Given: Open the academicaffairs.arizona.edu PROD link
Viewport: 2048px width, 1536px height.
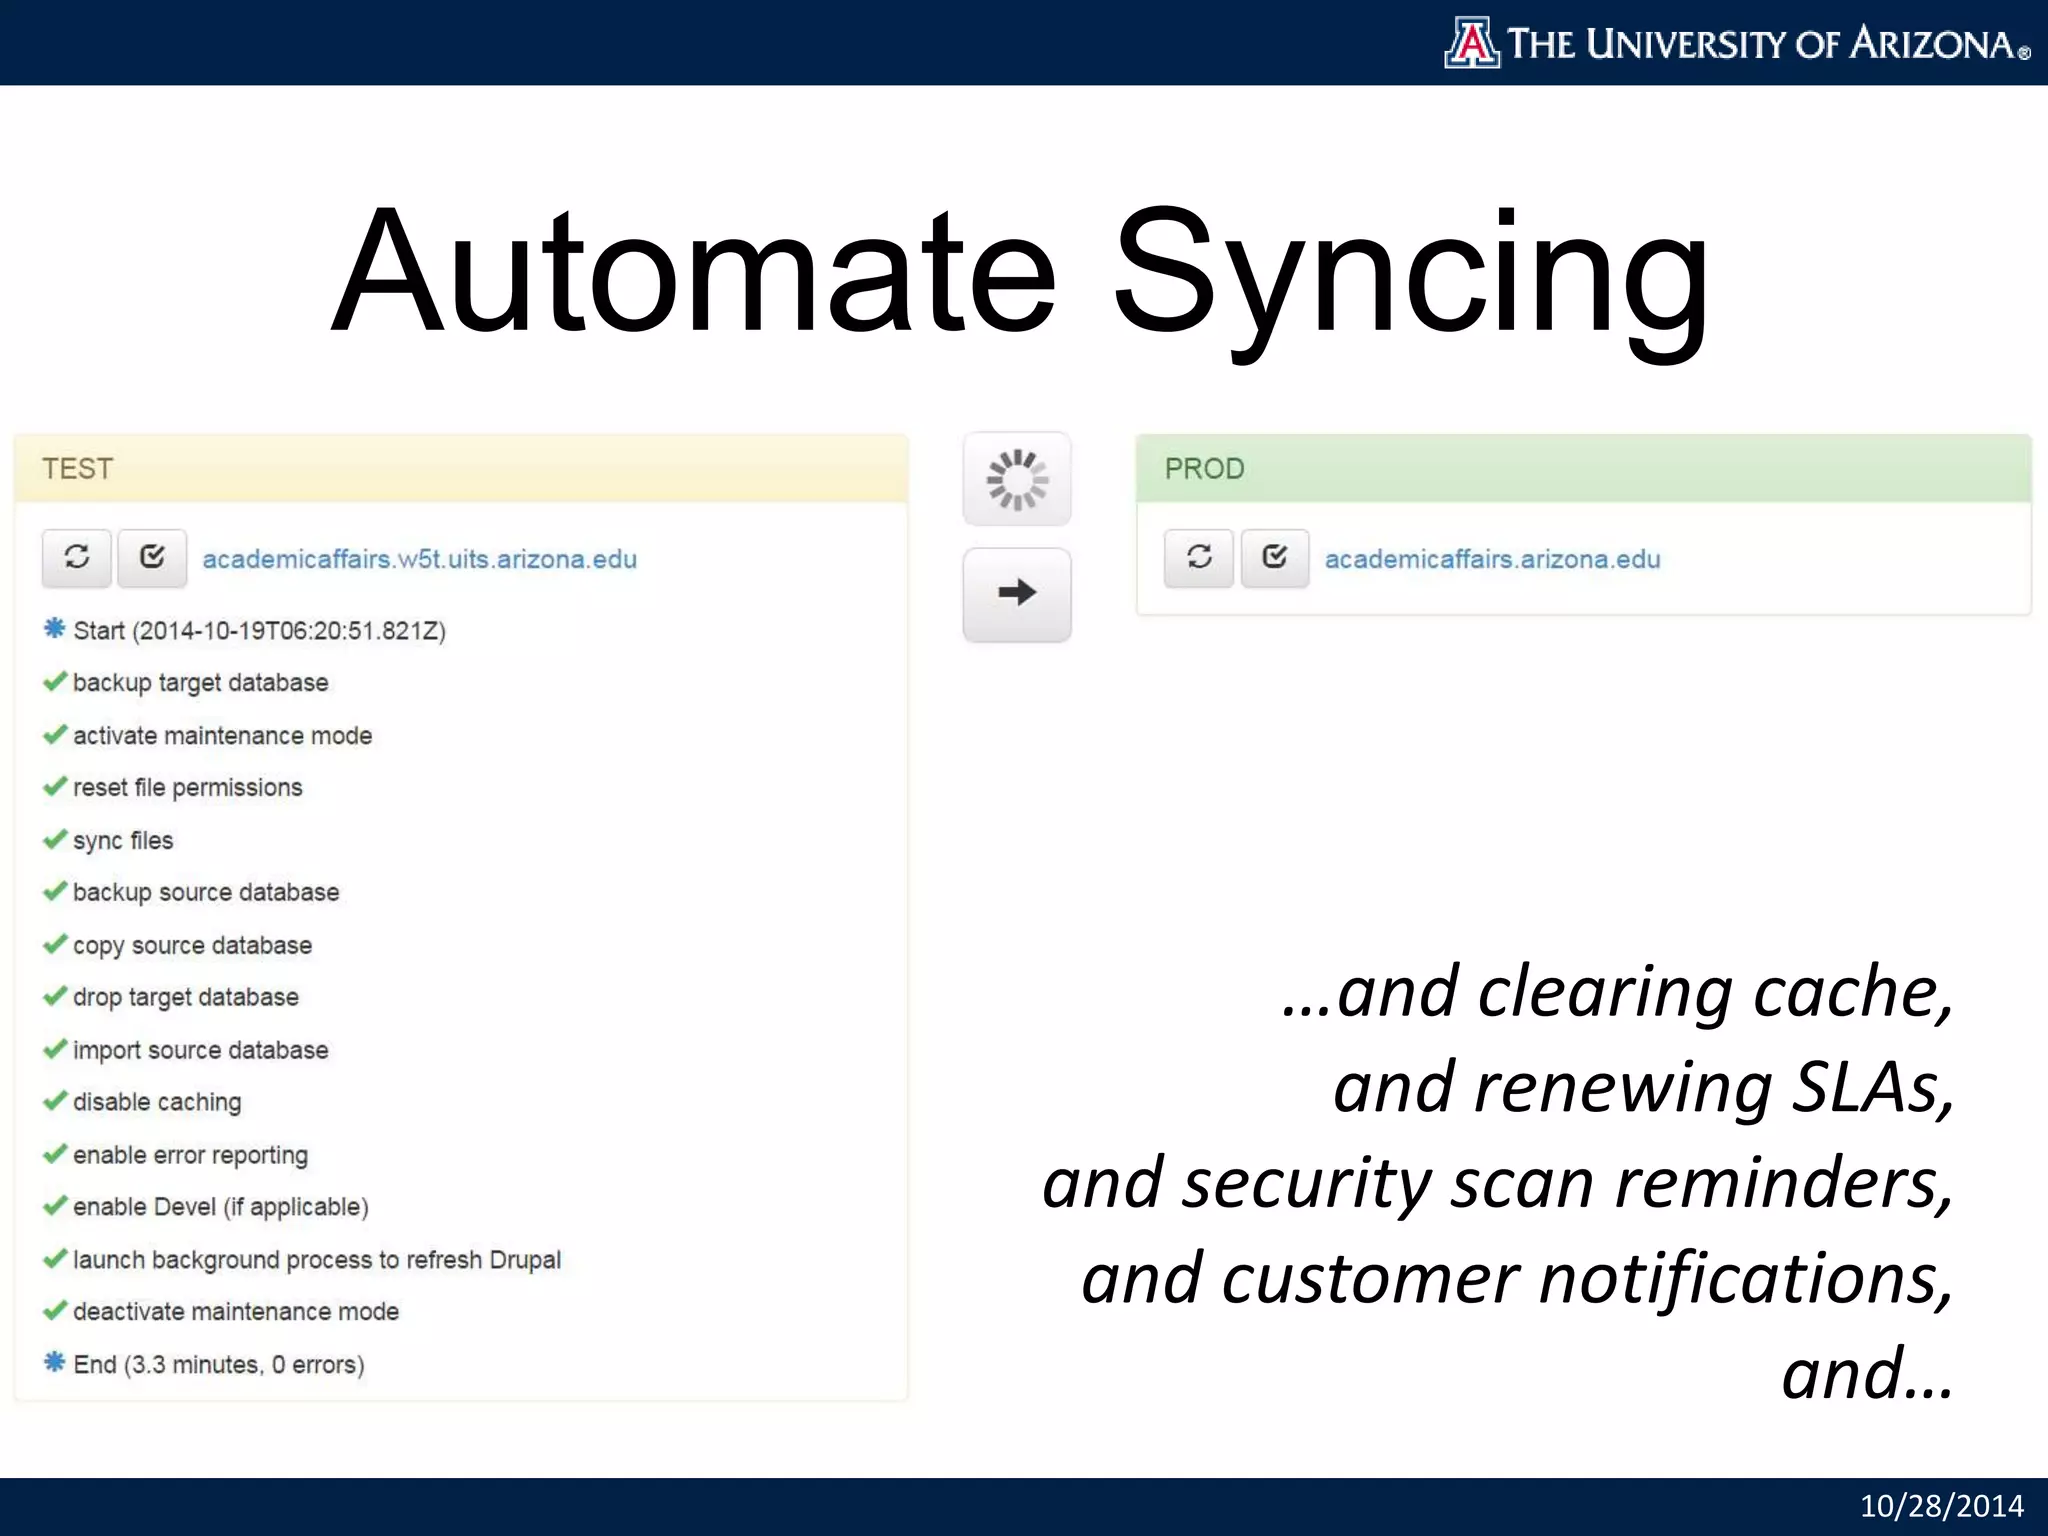Looking at the screenshot, I should (1493, 559).
